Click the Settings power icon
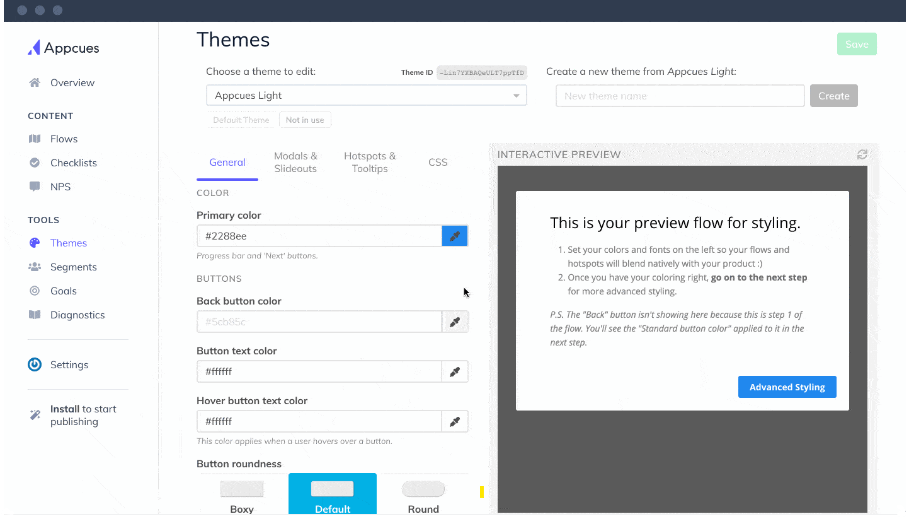Viewport: 908px width, 518px height. 35,364
